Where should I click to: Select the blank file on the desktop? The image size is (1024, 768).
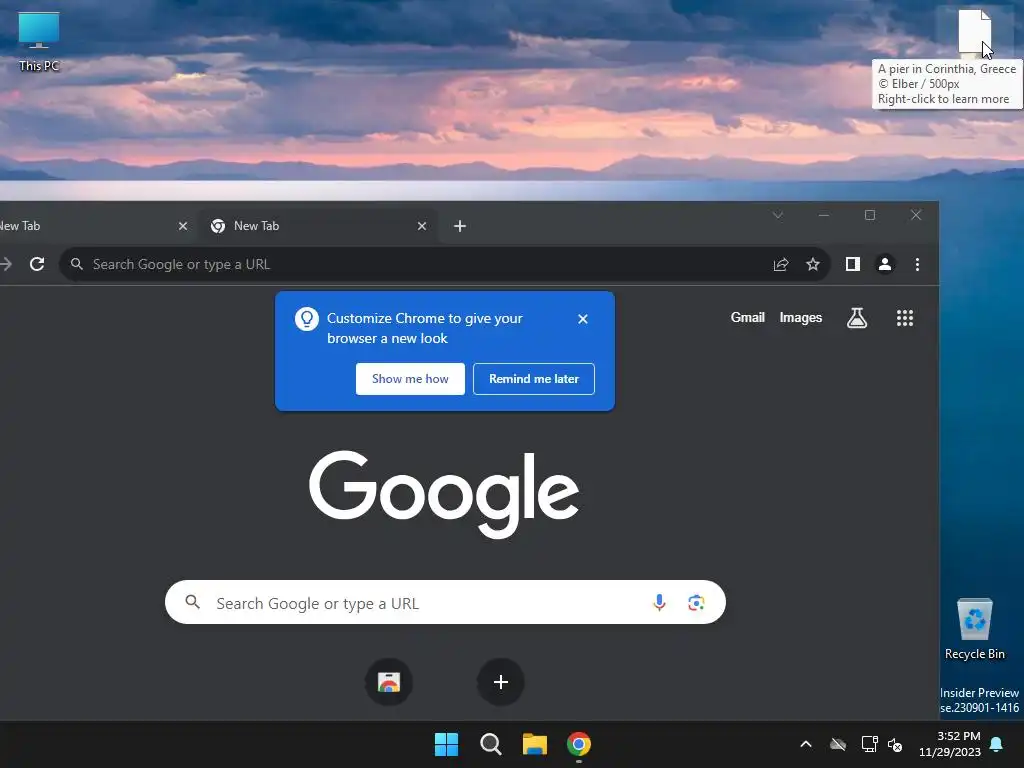point(974,31)
